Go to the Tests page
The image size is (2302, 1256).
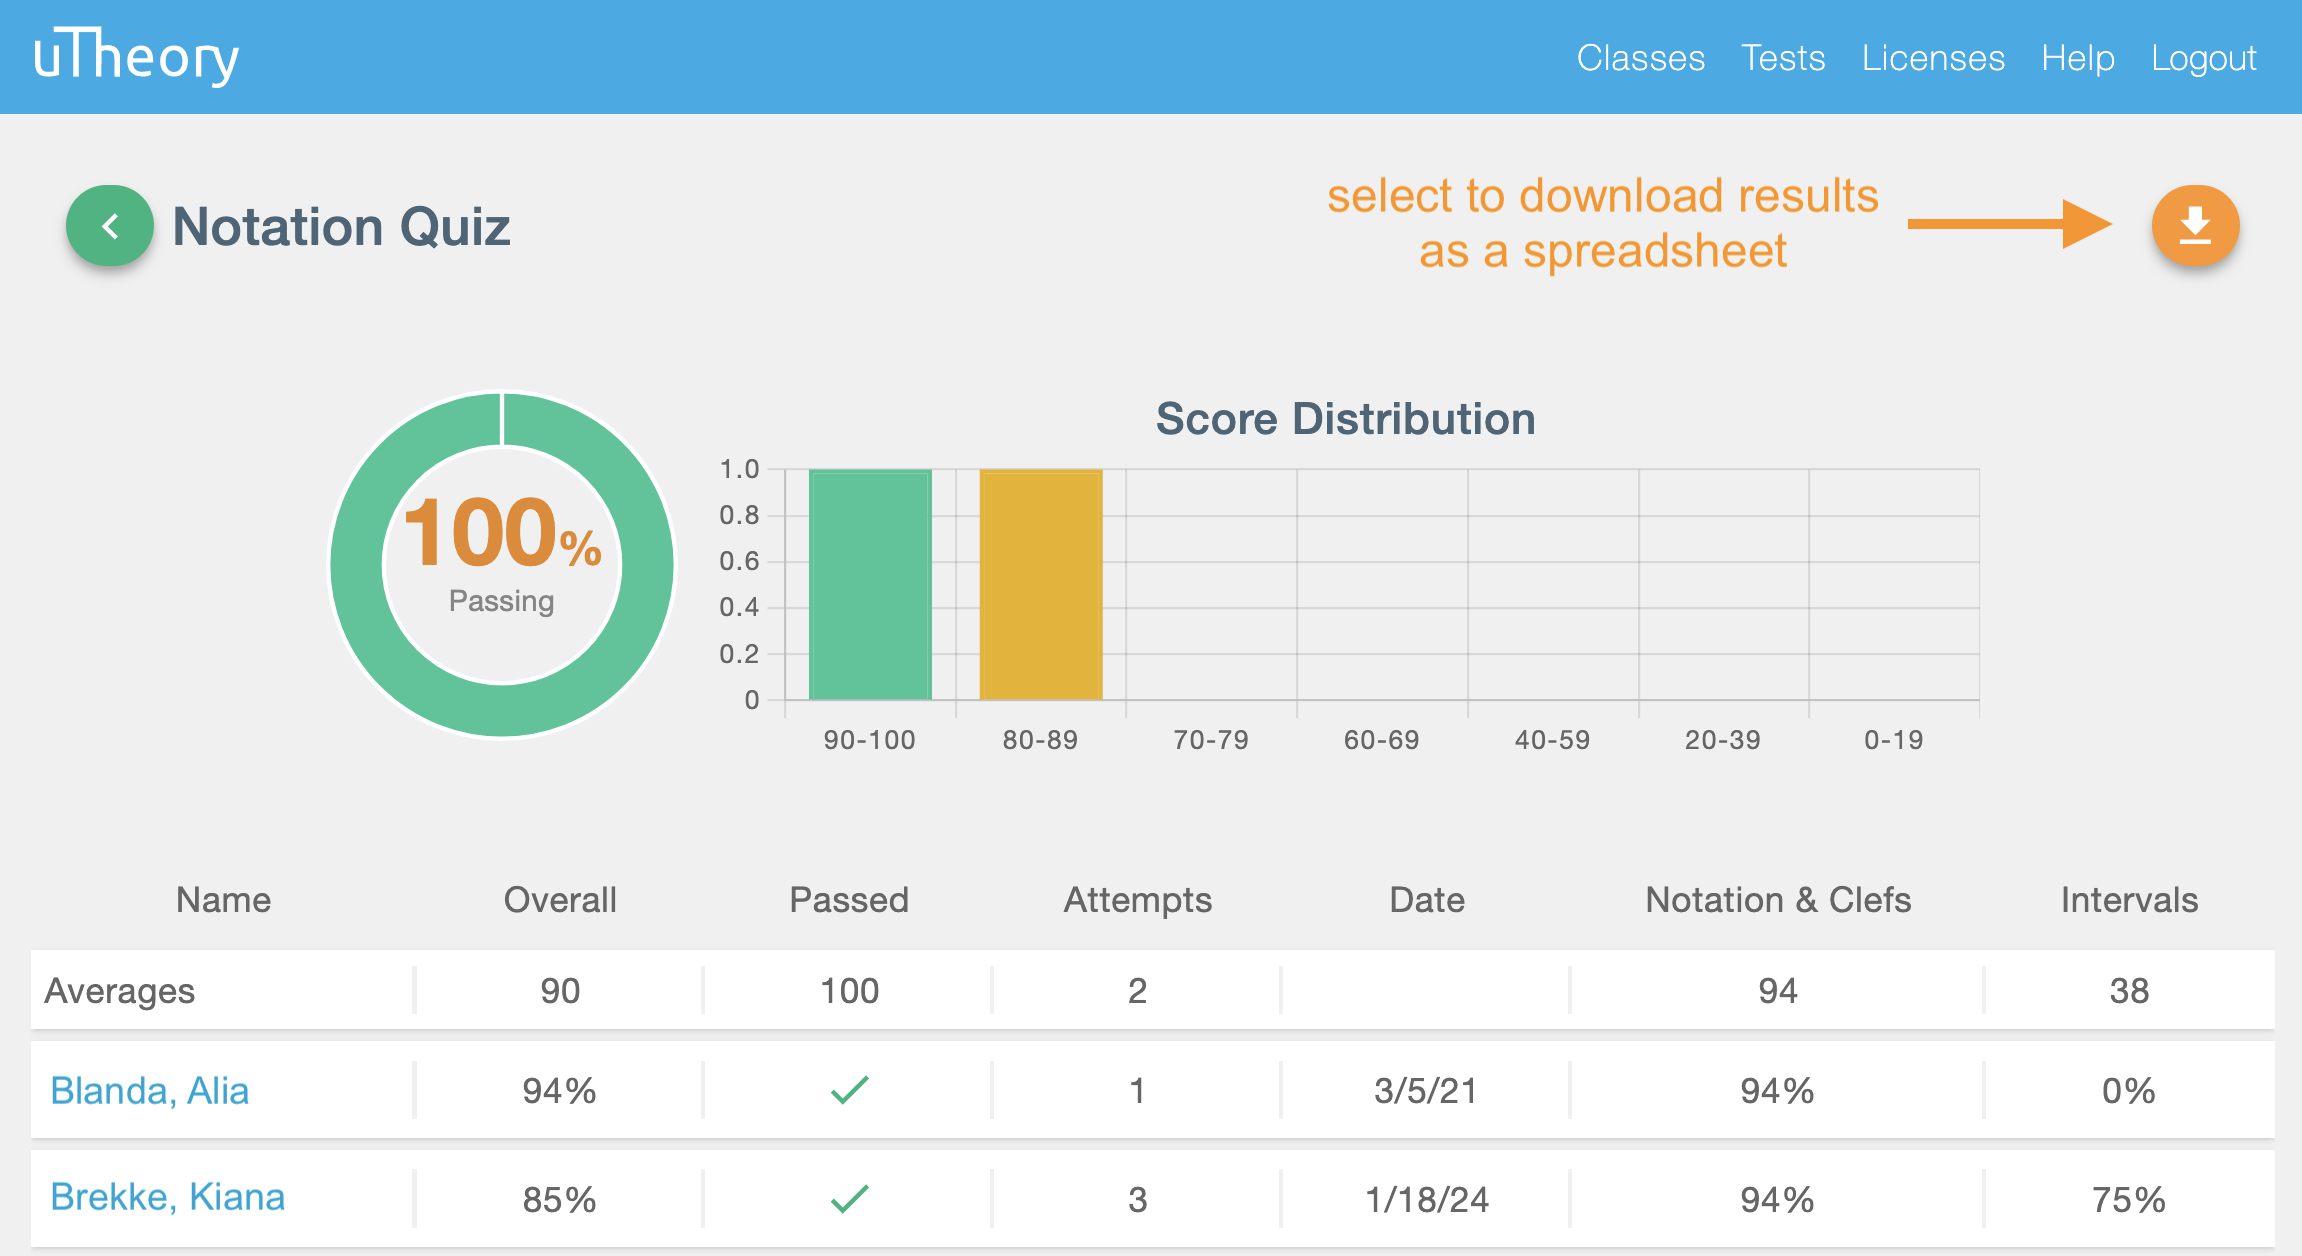(x=1783, y=58)
